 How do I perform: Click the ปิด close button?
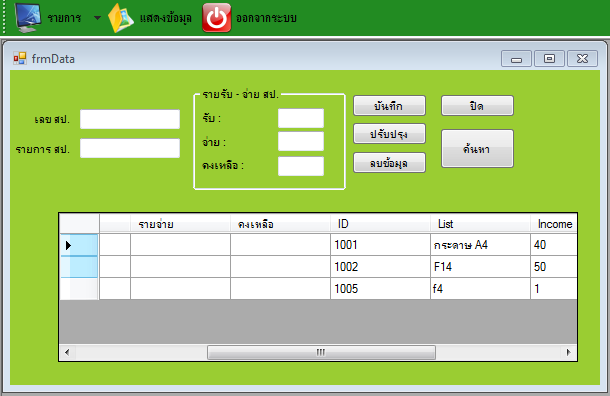[x=477, y=106]
